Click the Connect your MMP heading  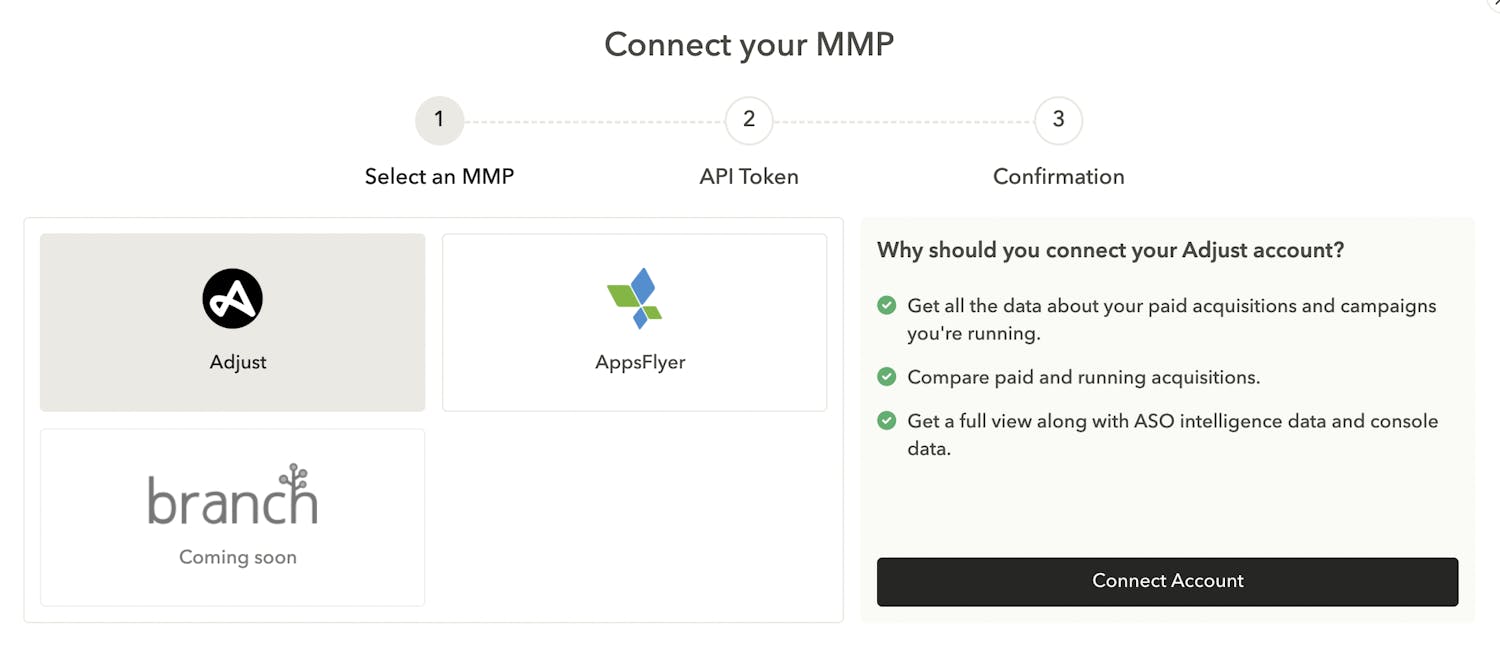(x=749, y=44)
